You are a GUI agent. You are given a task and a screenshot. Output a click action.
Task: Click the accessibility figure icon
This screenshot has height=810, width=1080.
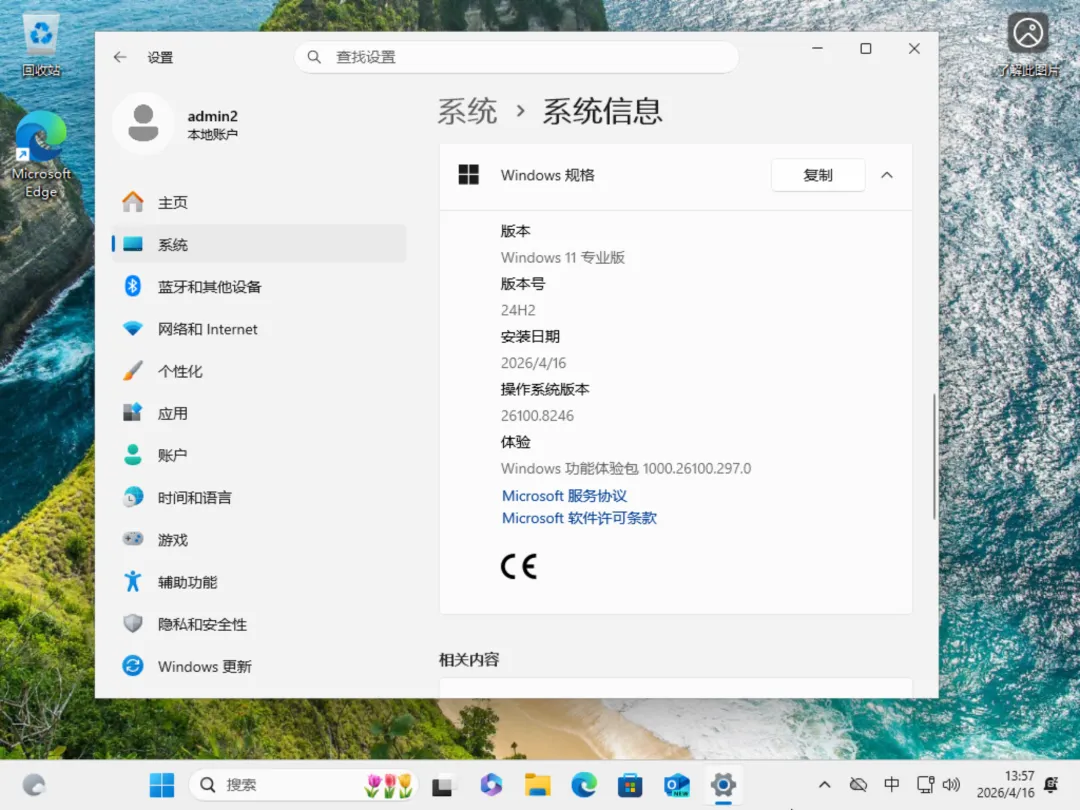click(x=132, y=581)
